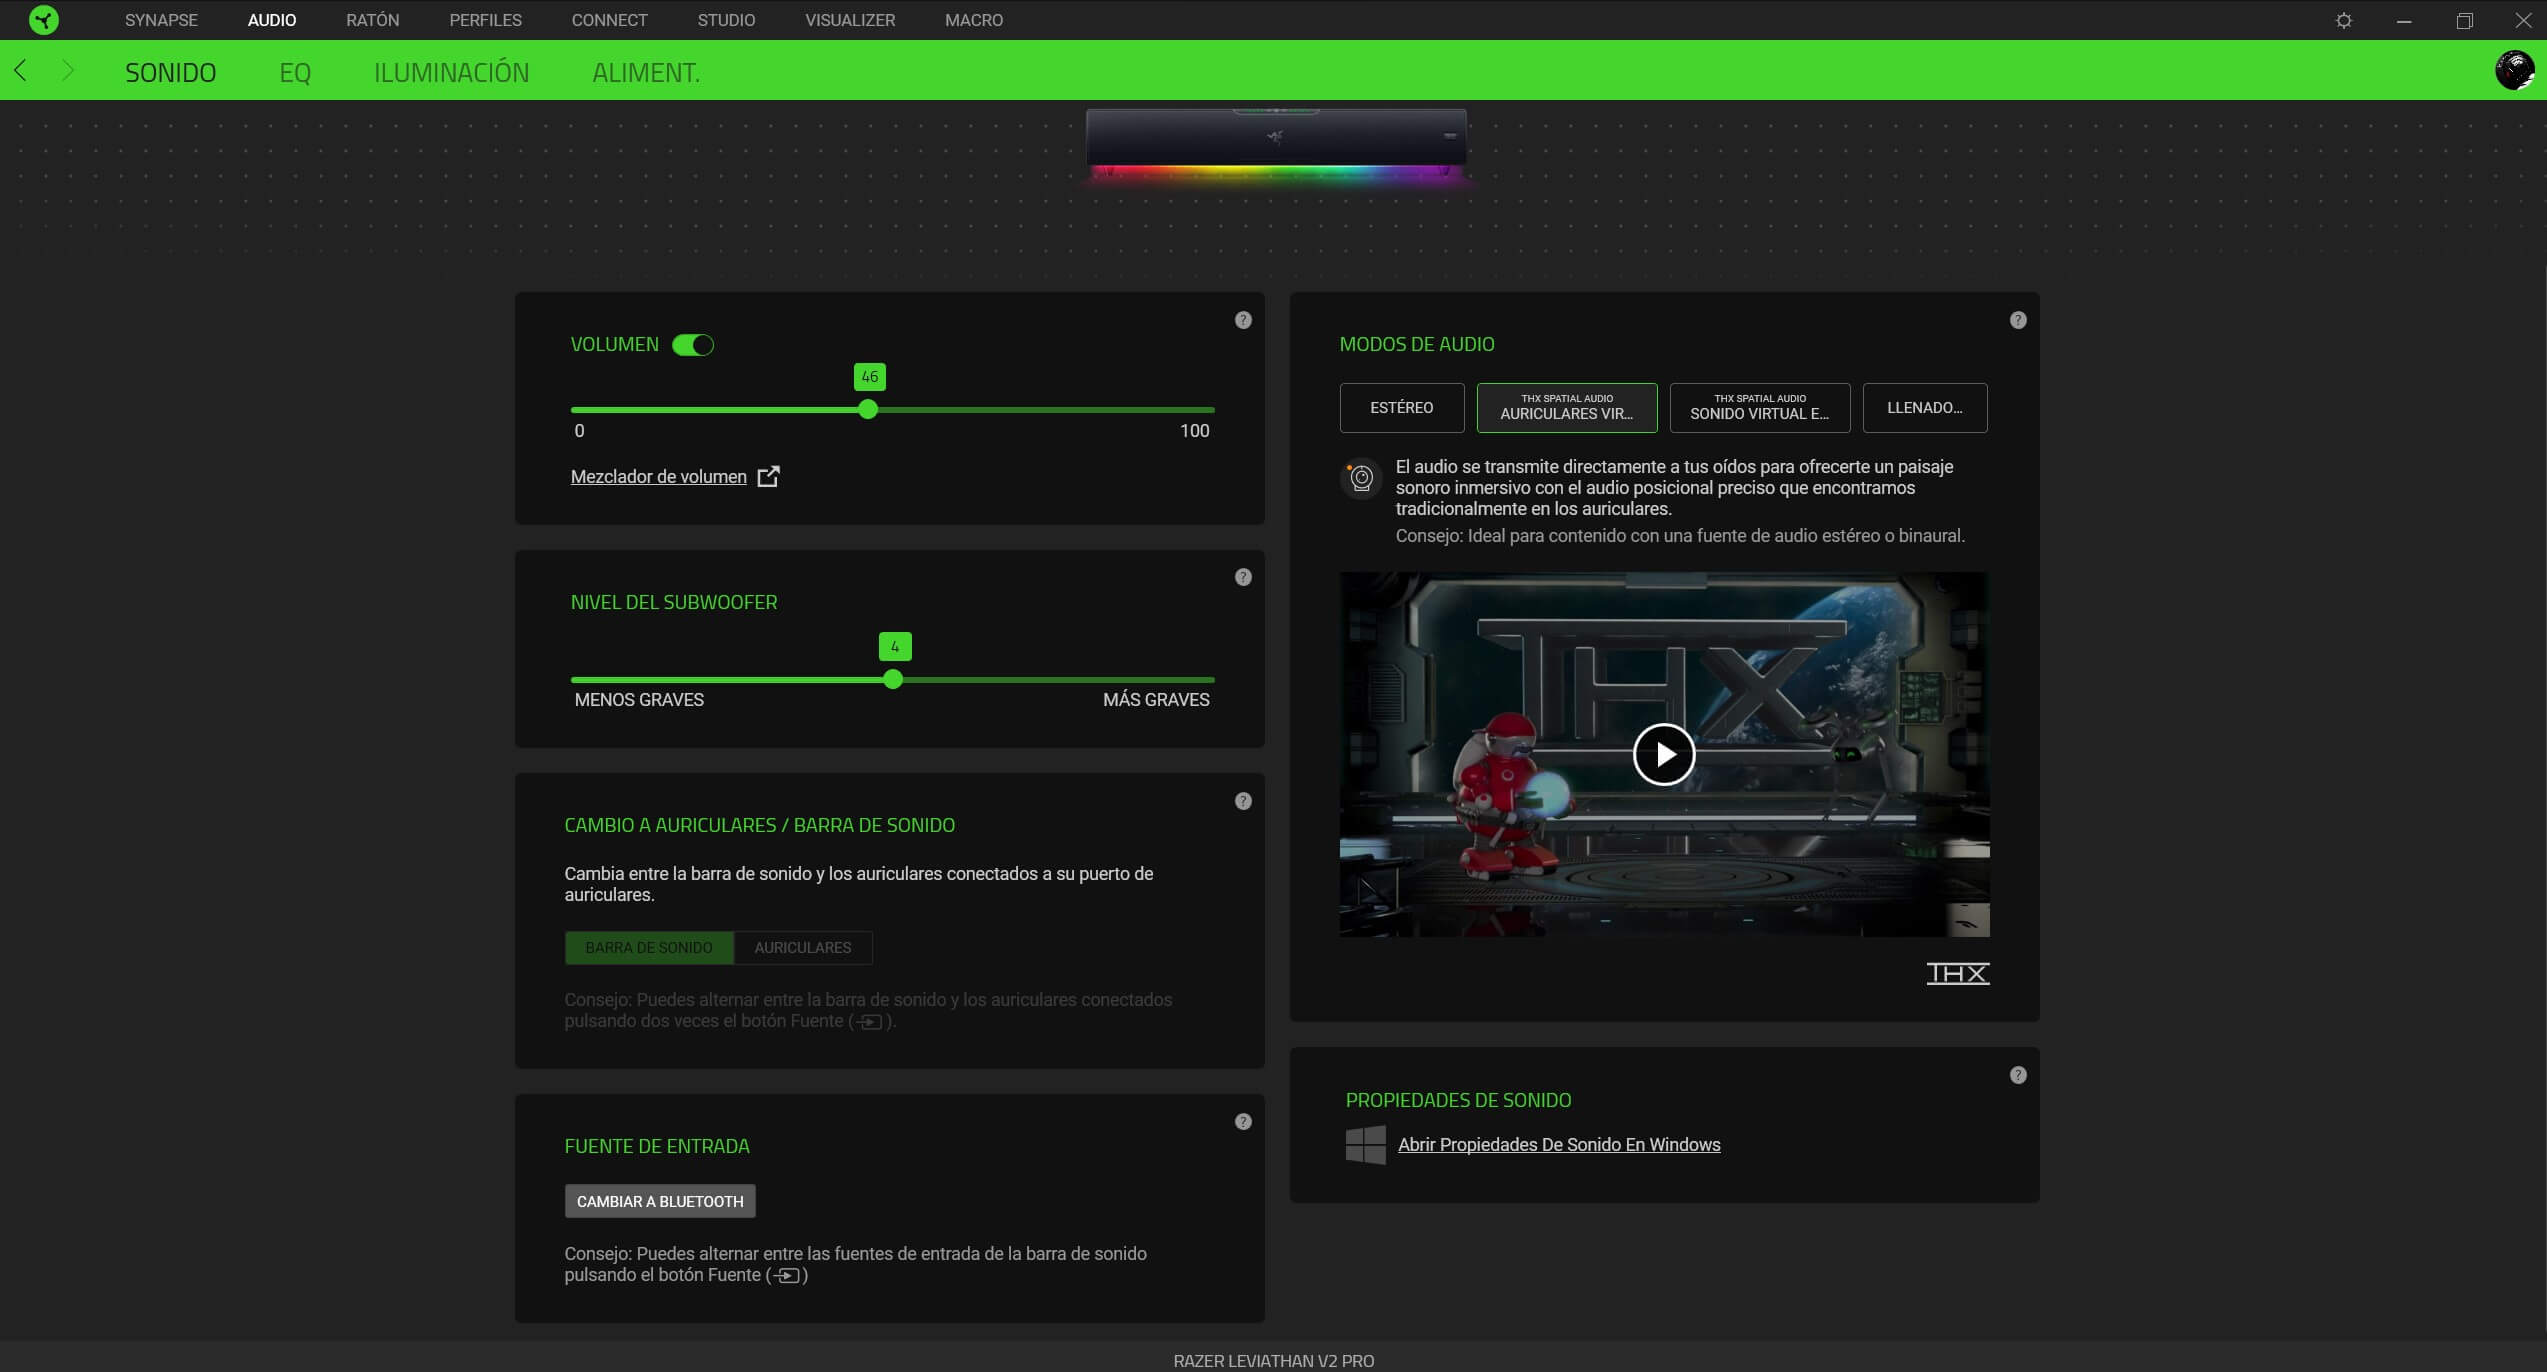The height and width of the screenshot is (1372, 2547).
Task: Select THX Auriculares Virtuales mode
Action: click(x=1566, y=407)
